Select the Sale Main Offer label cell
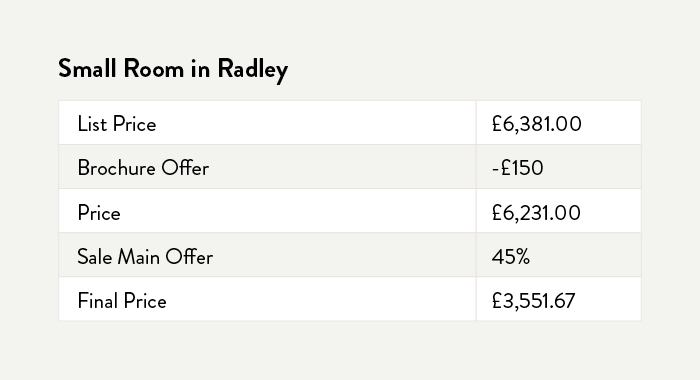 click(267, 255)
